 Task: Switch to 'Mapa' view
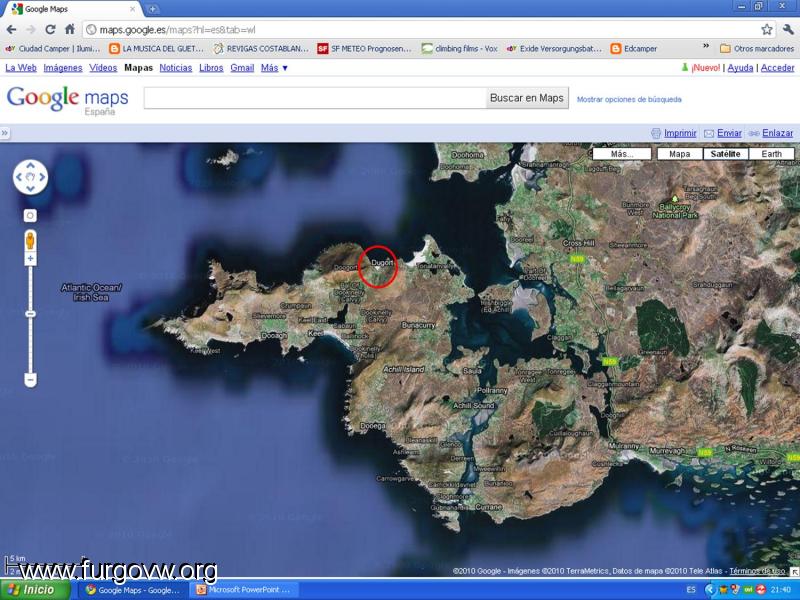pos(680,154)
